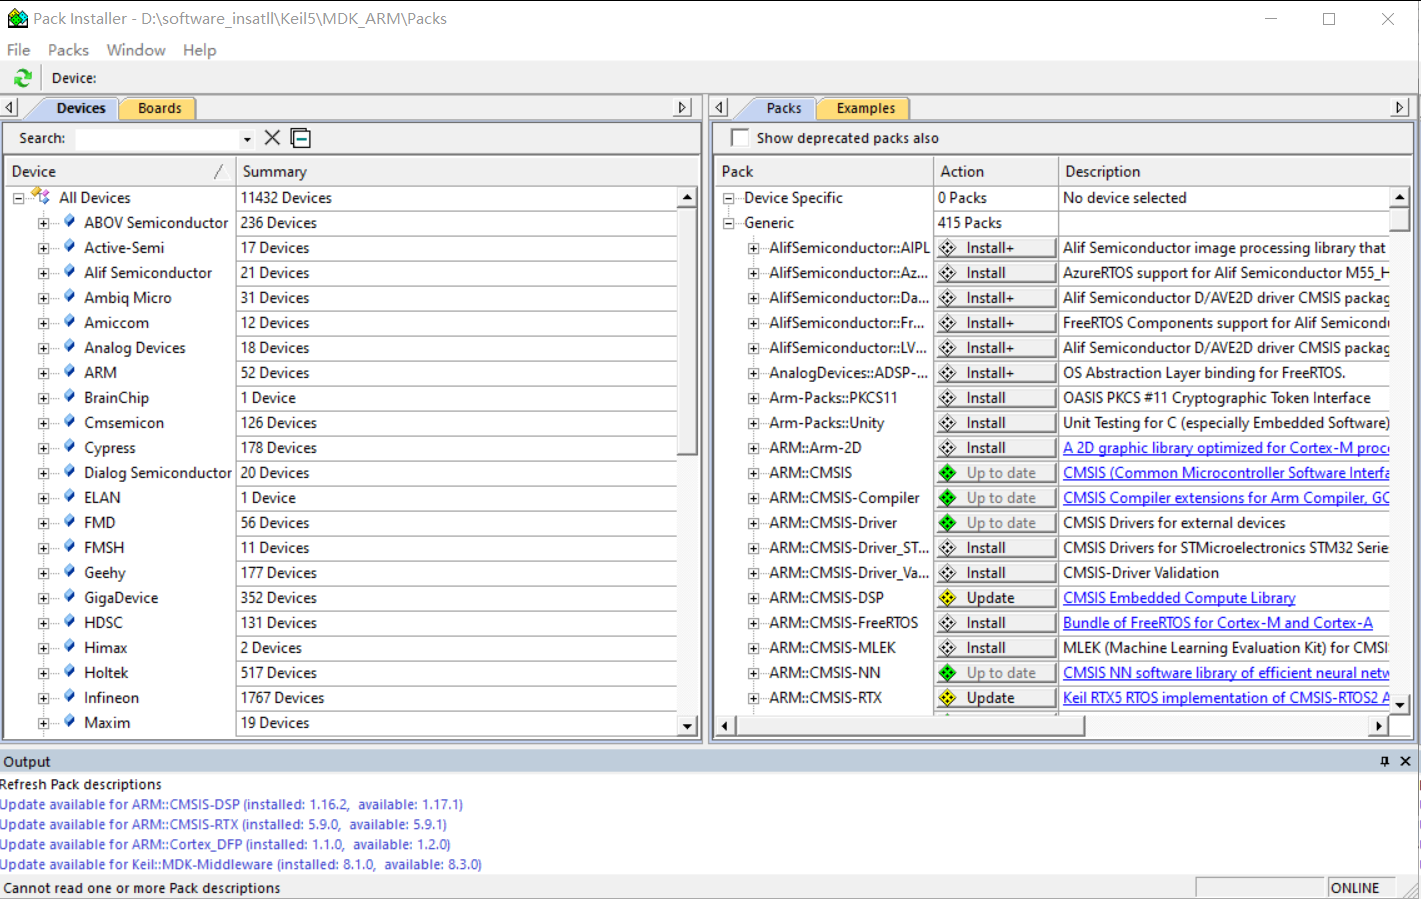
Task: Expand the Alif Semiconductor vendor node
Action: coord(43,273)
